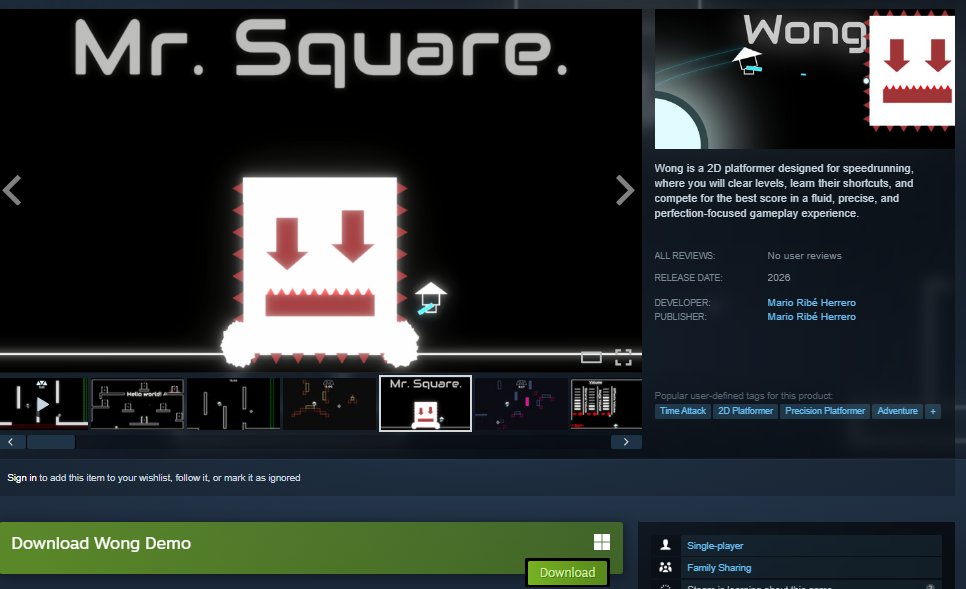The image size is (966, 589).
Task: Click the green Download button
Action: [567, 572]
